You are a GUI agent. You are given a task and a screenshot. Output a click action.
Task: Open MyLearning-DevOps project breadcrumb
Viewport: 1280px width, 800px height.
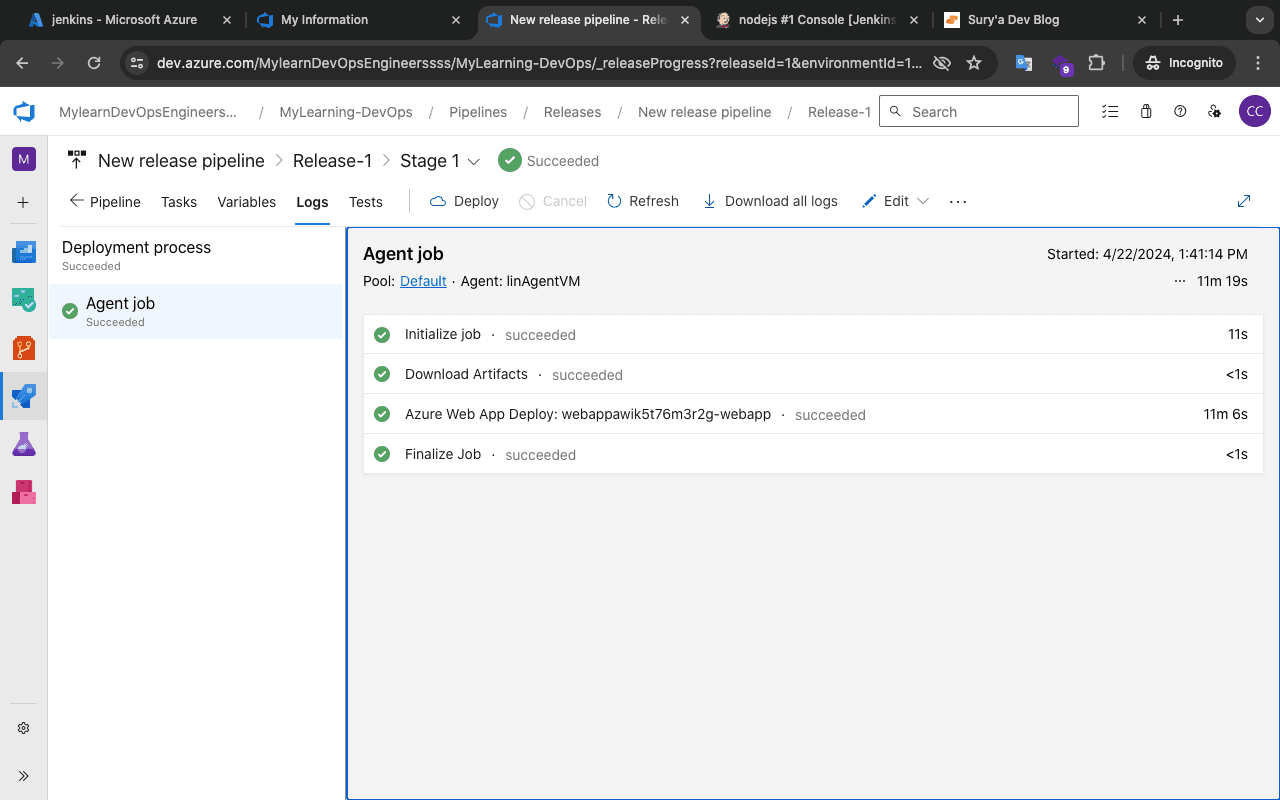point(346,112)
